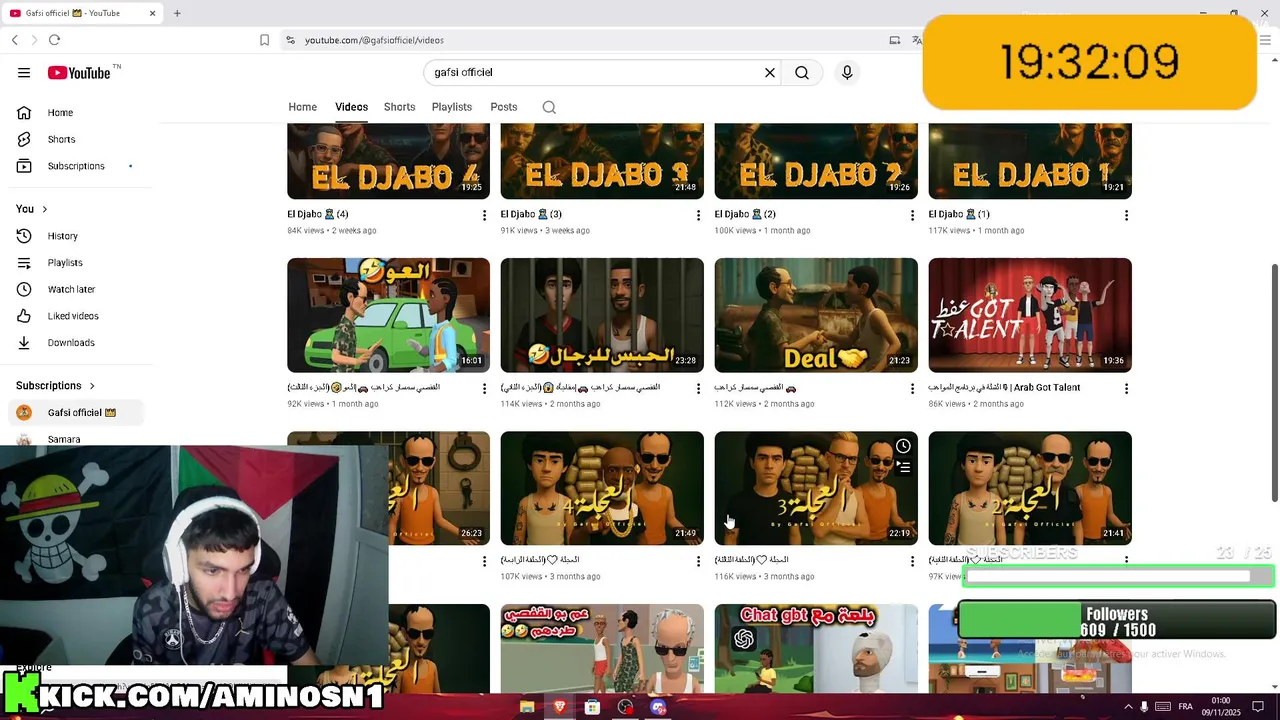Open a new browser tab

pyautogui.click(x=177, y=13)
